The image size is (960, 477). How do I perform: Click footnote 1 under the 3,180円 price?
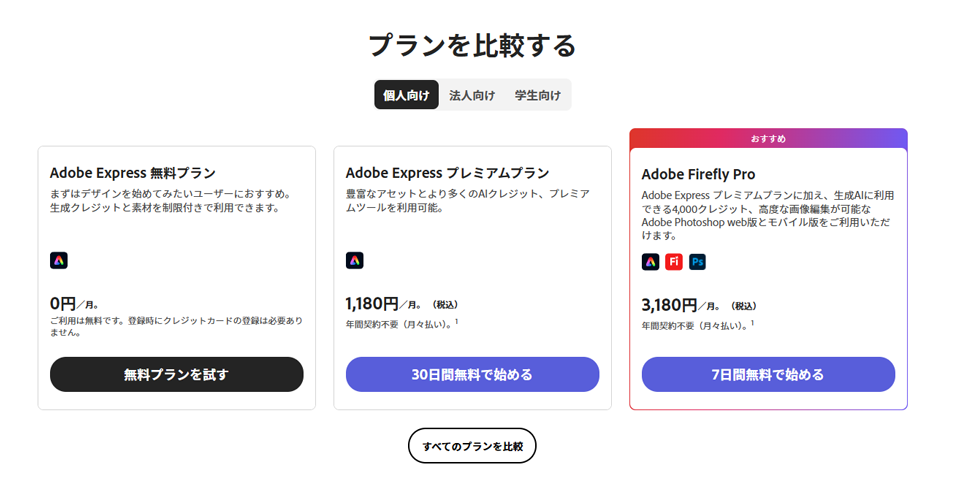click(753, 322)
